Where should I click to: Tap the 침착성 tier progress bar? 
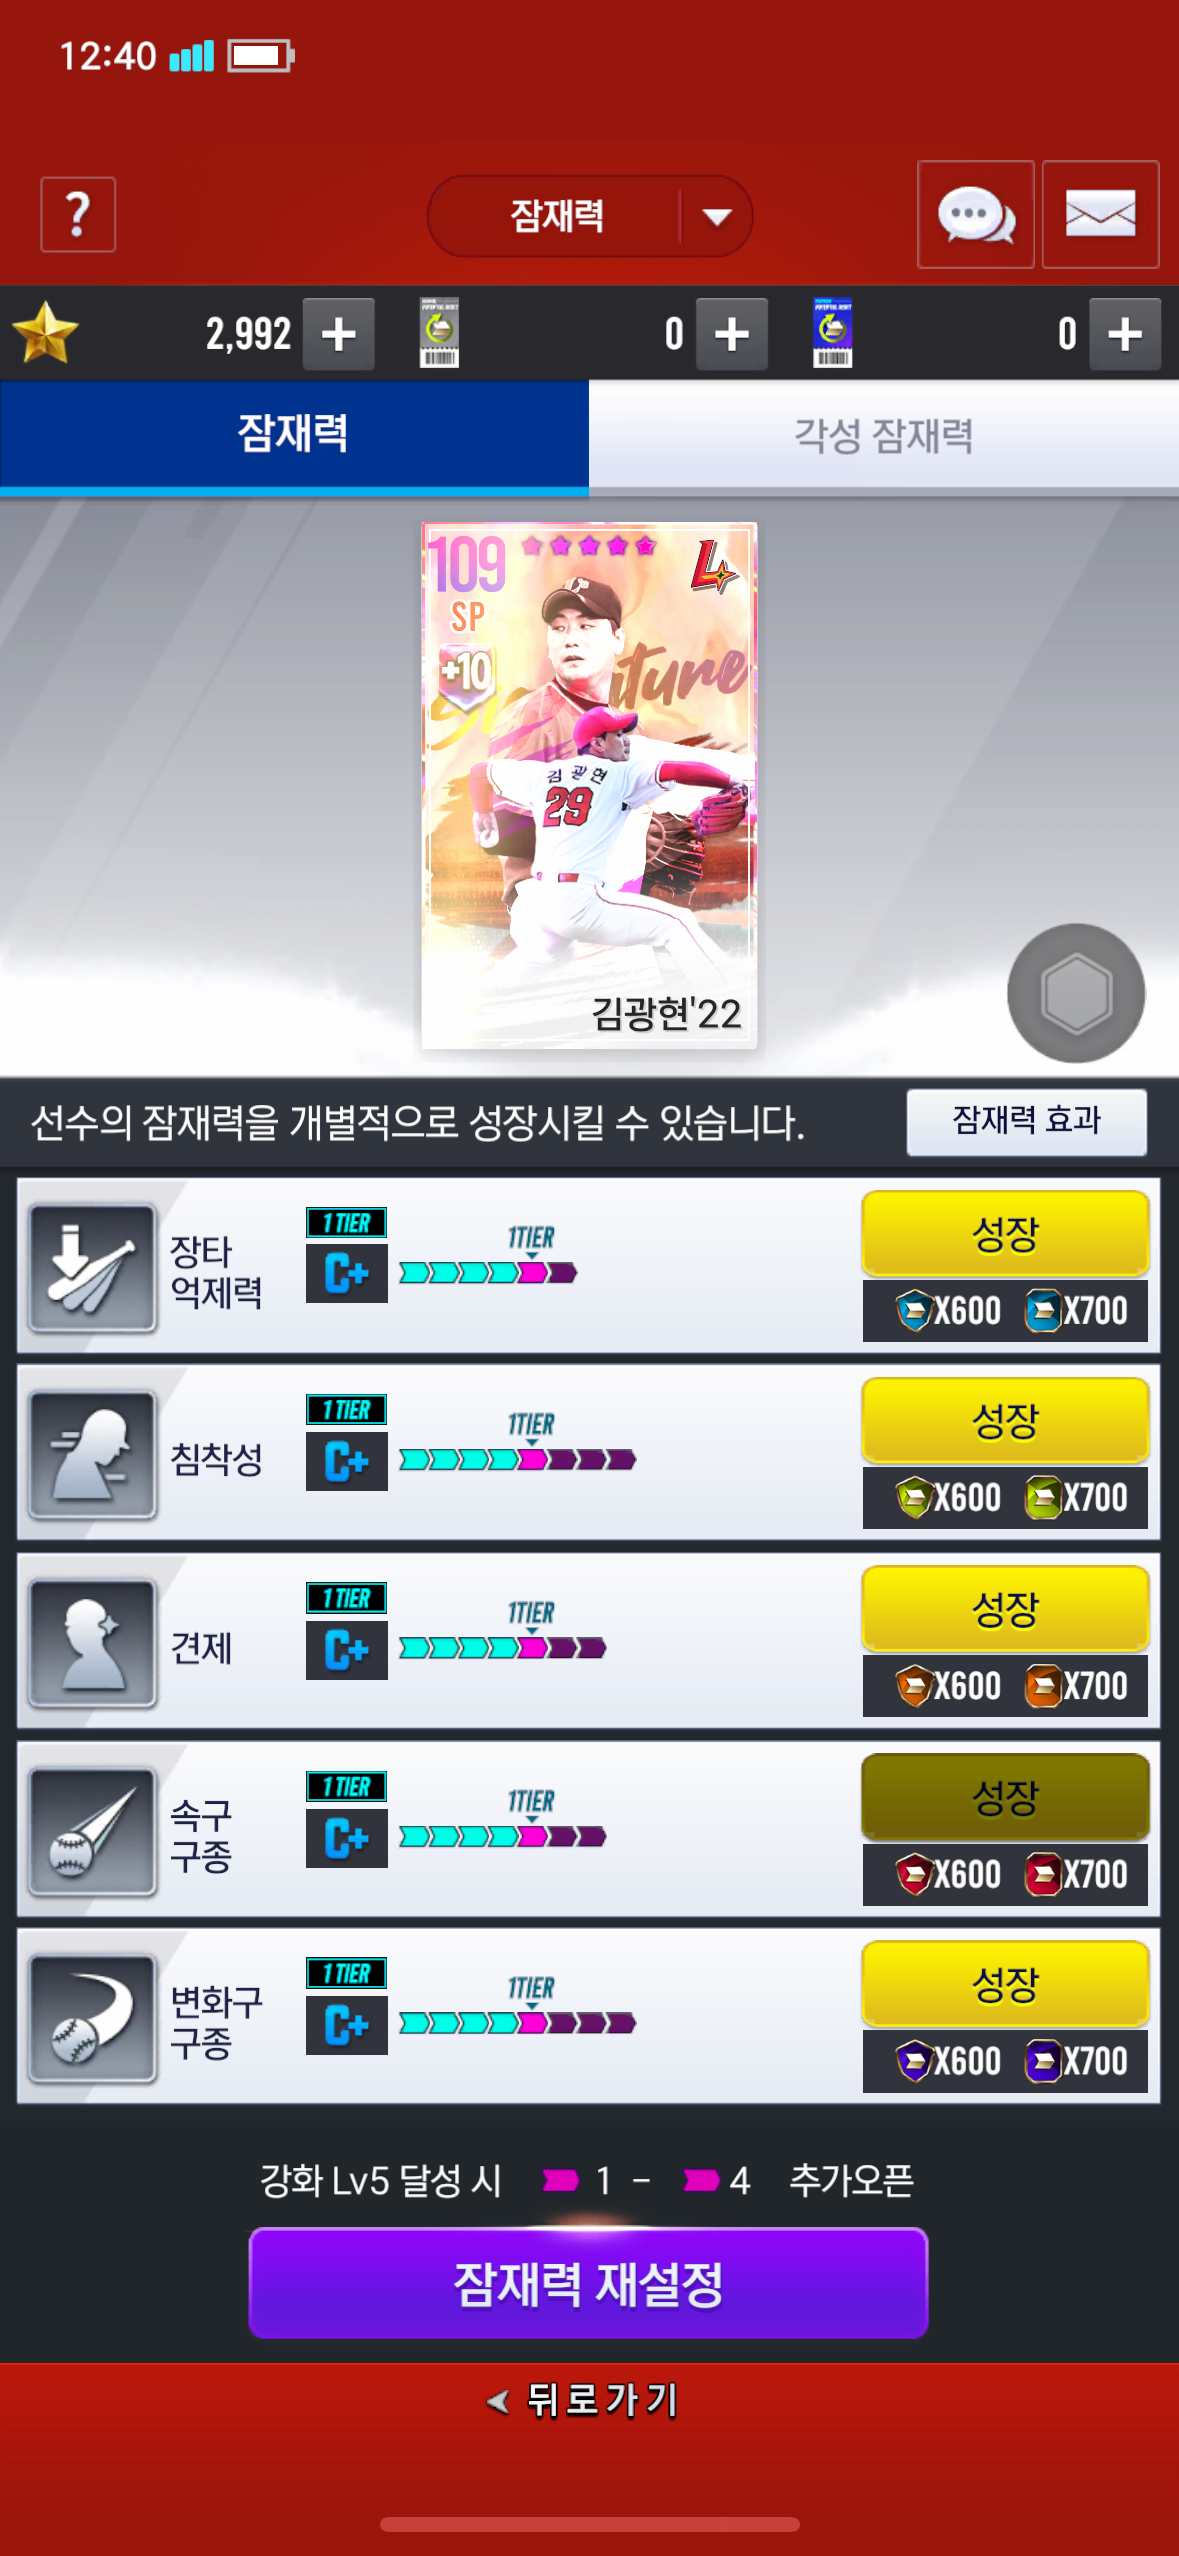point(517,1460)
